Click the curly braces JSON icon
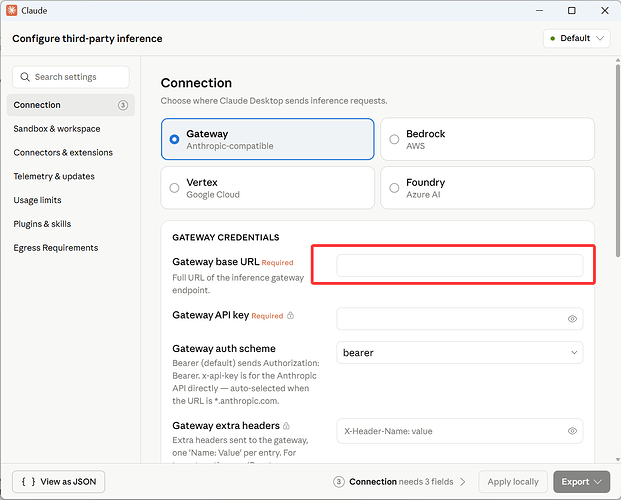The height and width of the screenshot is (500, 621). 29,482
